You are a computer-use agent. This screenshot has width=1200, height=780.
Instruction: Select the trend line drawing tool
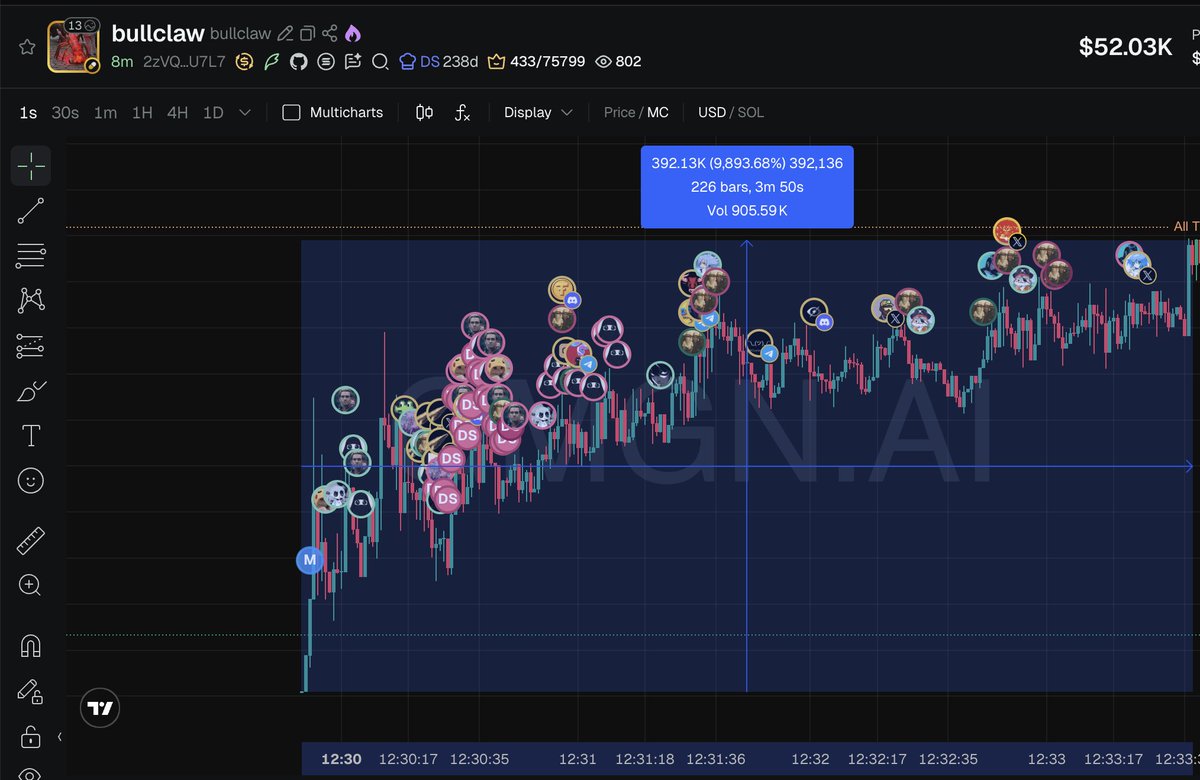tap(30, 210)
